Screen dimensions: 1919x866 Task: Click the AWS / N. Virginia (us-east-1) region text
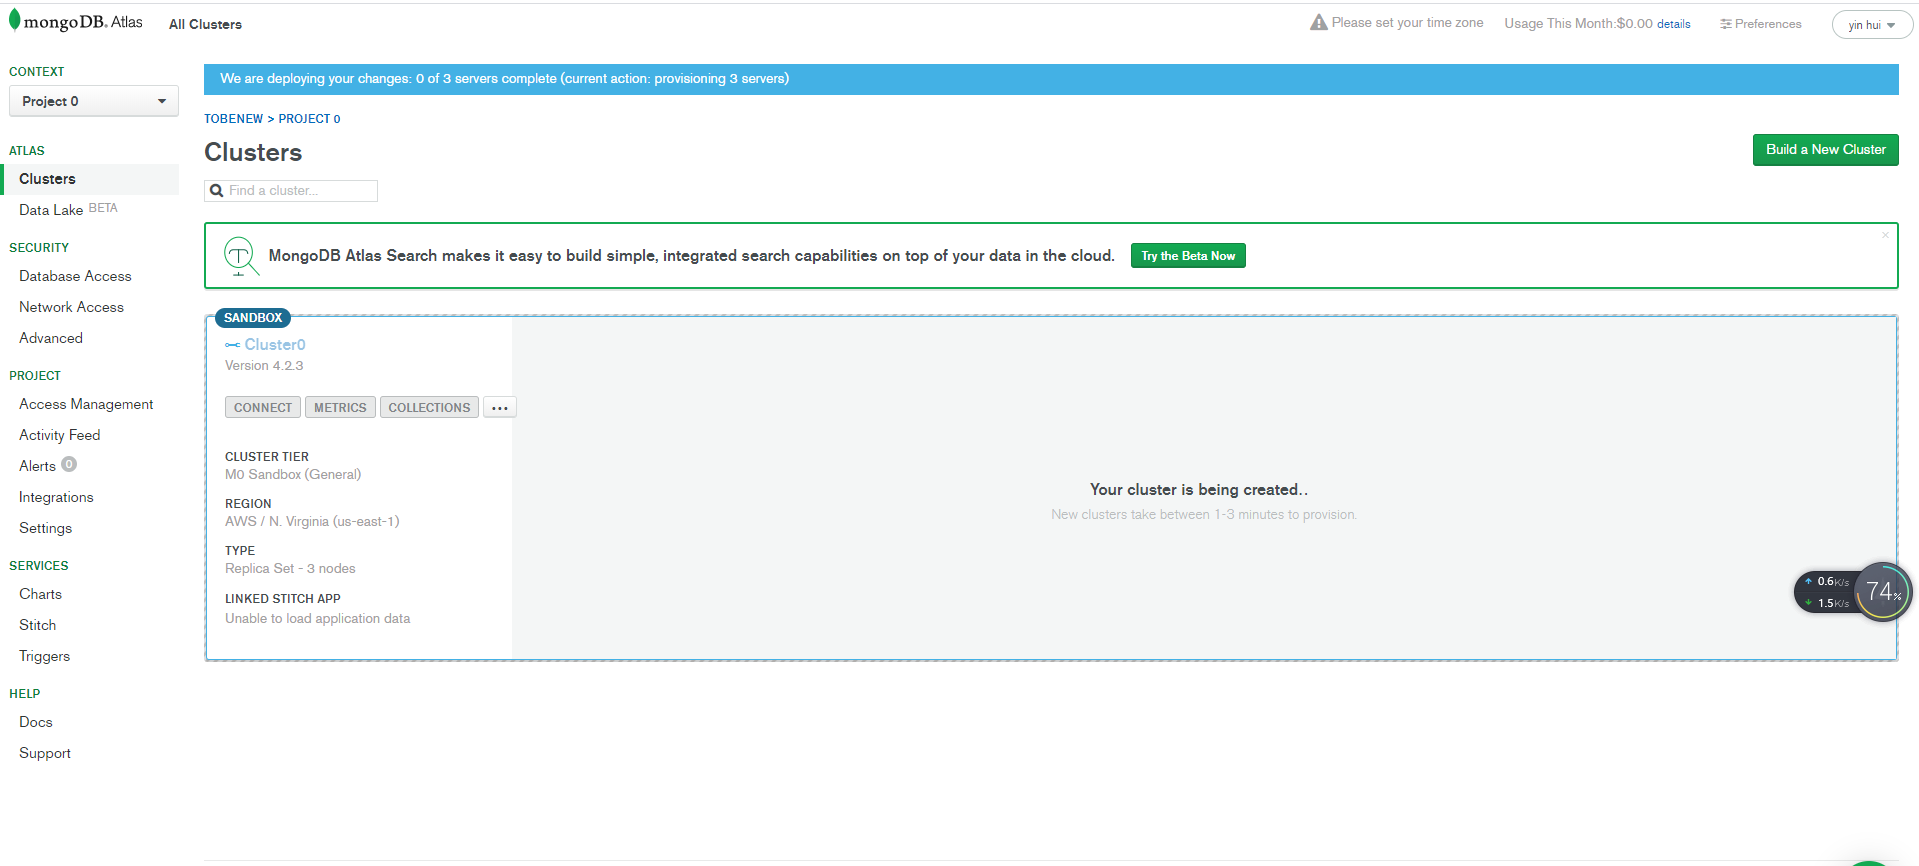[312, 522]
